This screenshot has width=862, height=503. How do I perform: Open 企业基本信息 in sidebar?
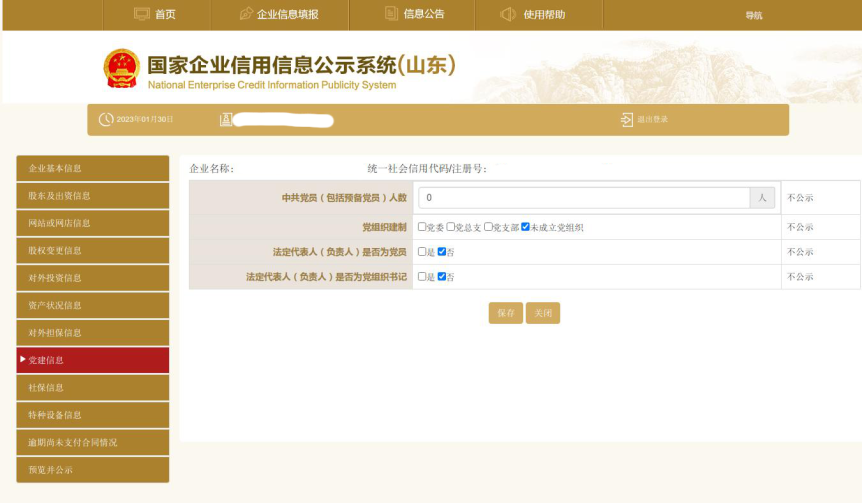(x=93, y=168)
